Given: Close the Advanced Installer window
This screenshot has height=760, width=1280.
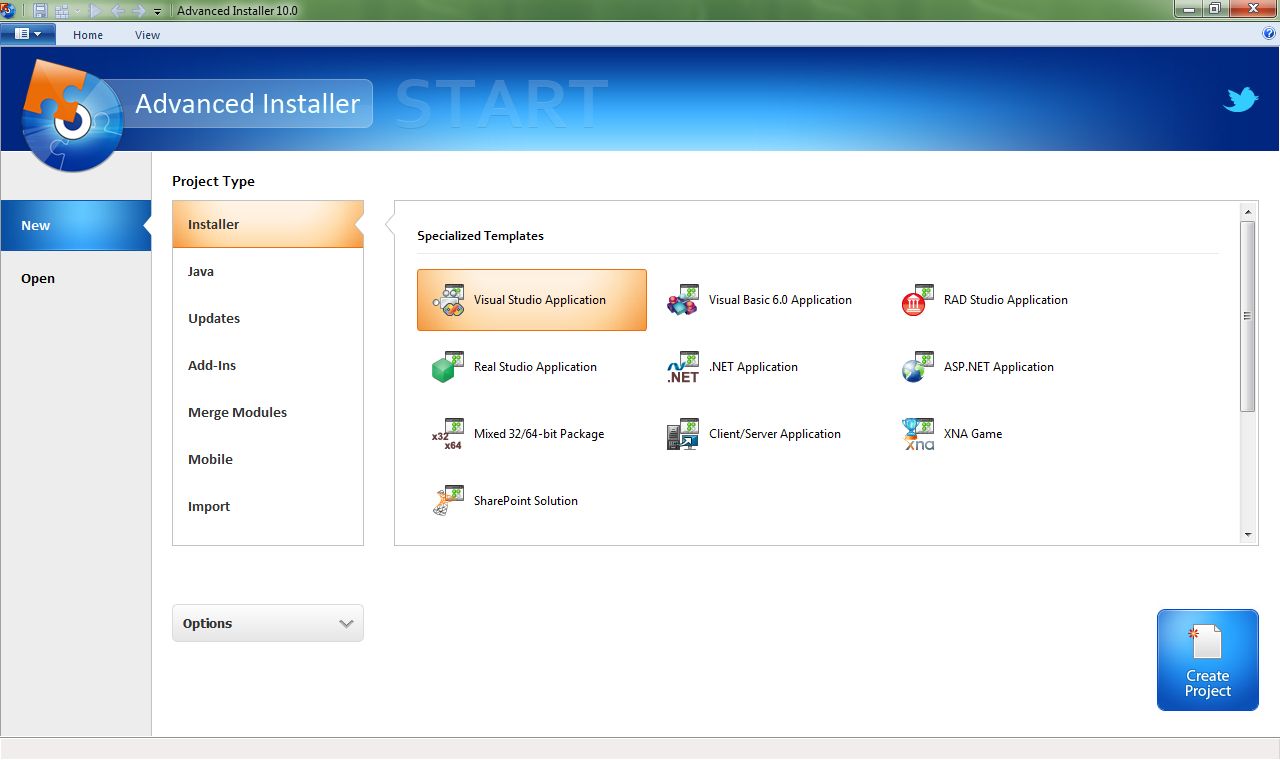Looking at the screenshot, I should click(x=1253, y=9).
